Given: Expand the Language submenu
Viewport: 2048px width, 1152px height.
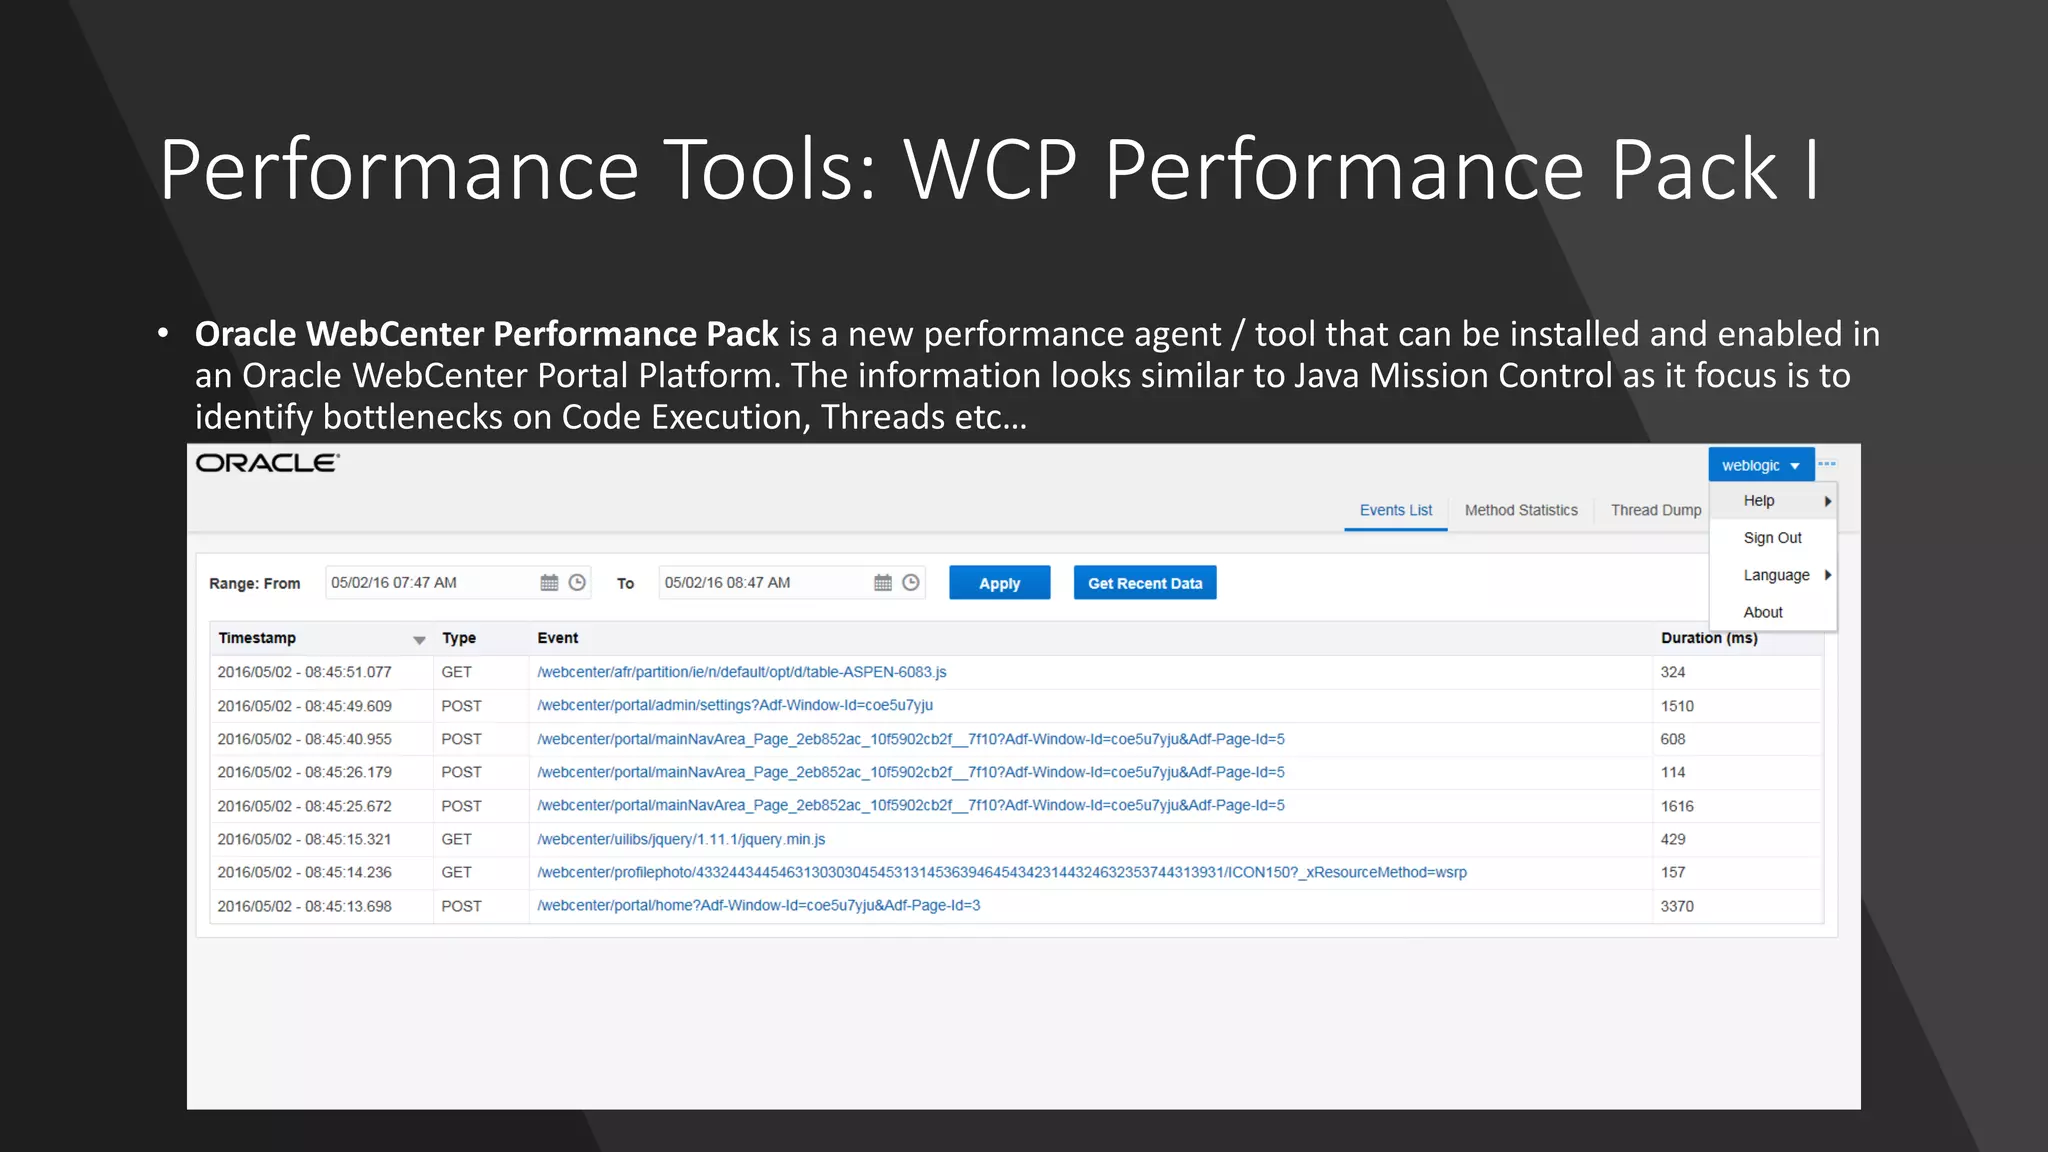Looking at the screenshot, I should click(x=1773, y=575).
